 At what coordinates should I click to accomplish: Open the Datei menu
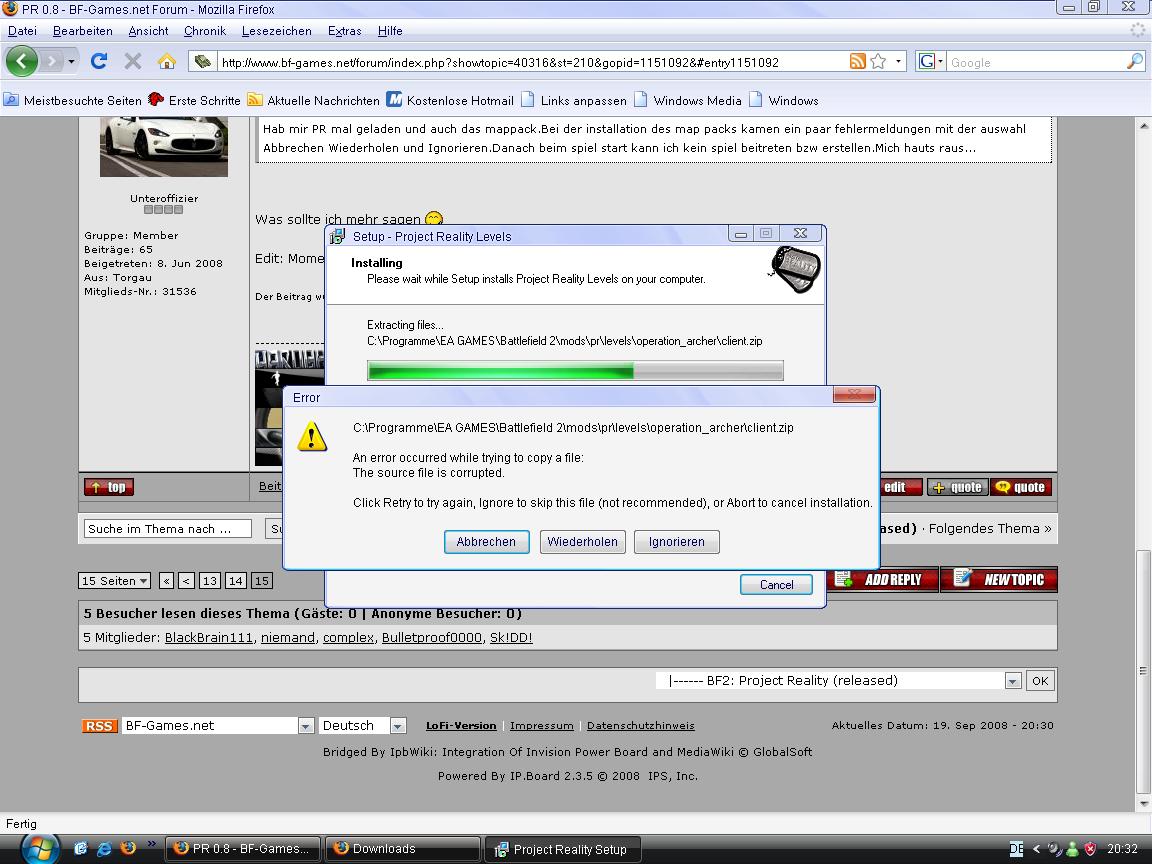click(22, 31)
